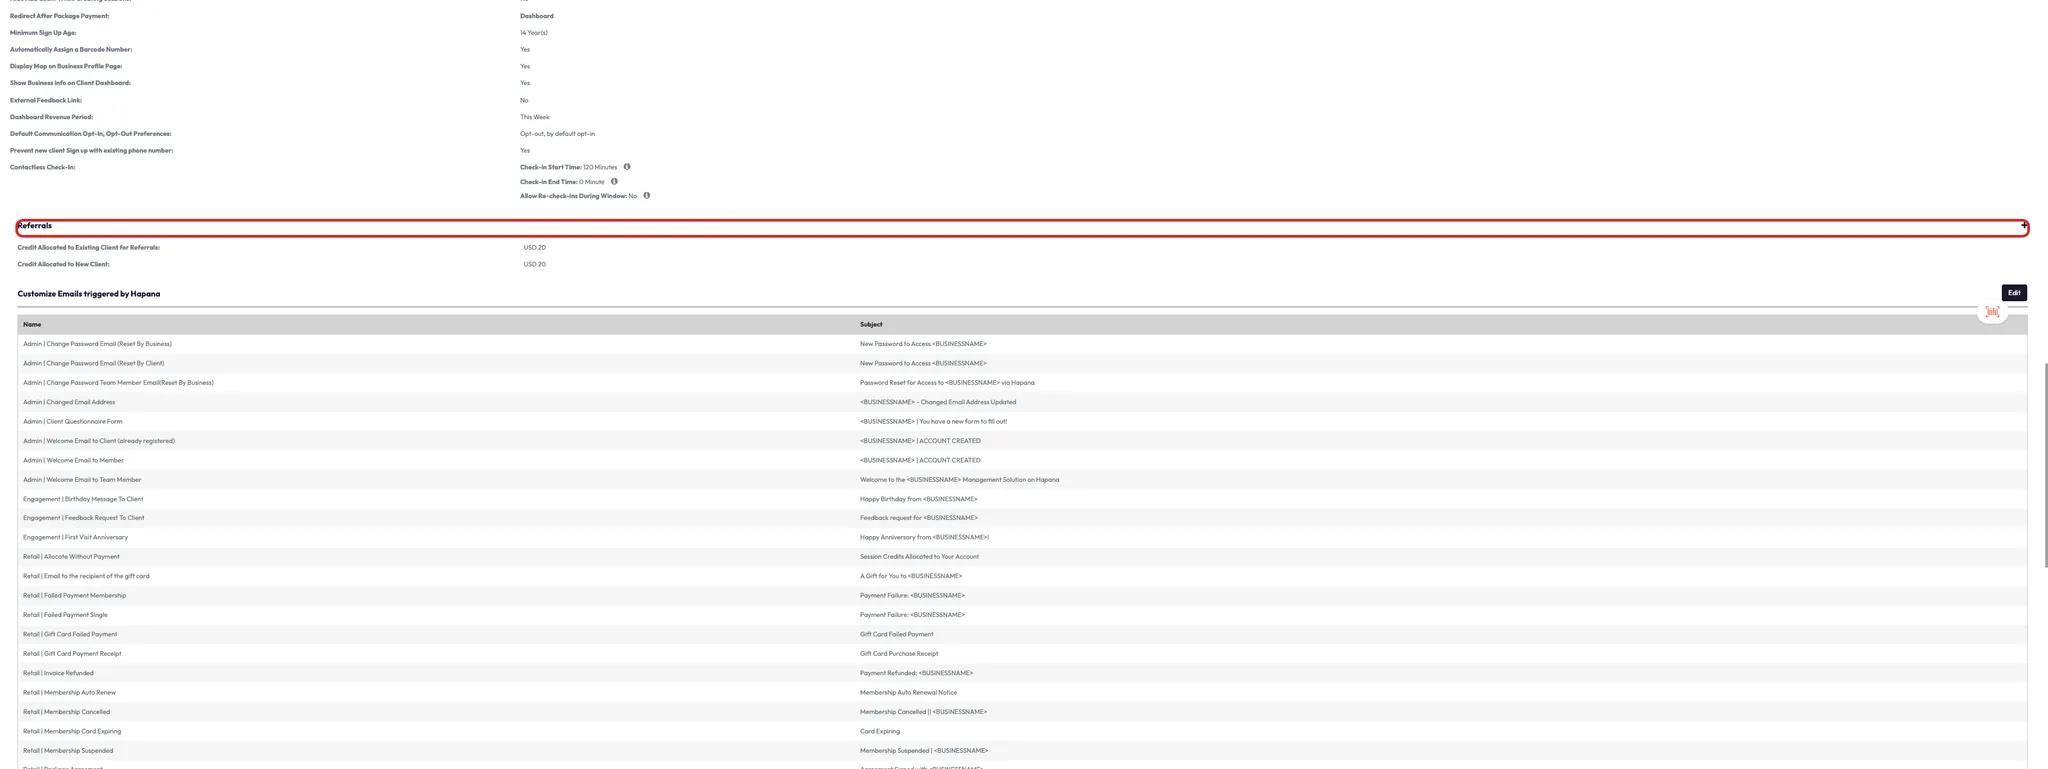Screen dimensions: 2048x769
Task: Expand the Referrals section with the plus icon
Action: pyautogui.click(x=2024, y=226)
